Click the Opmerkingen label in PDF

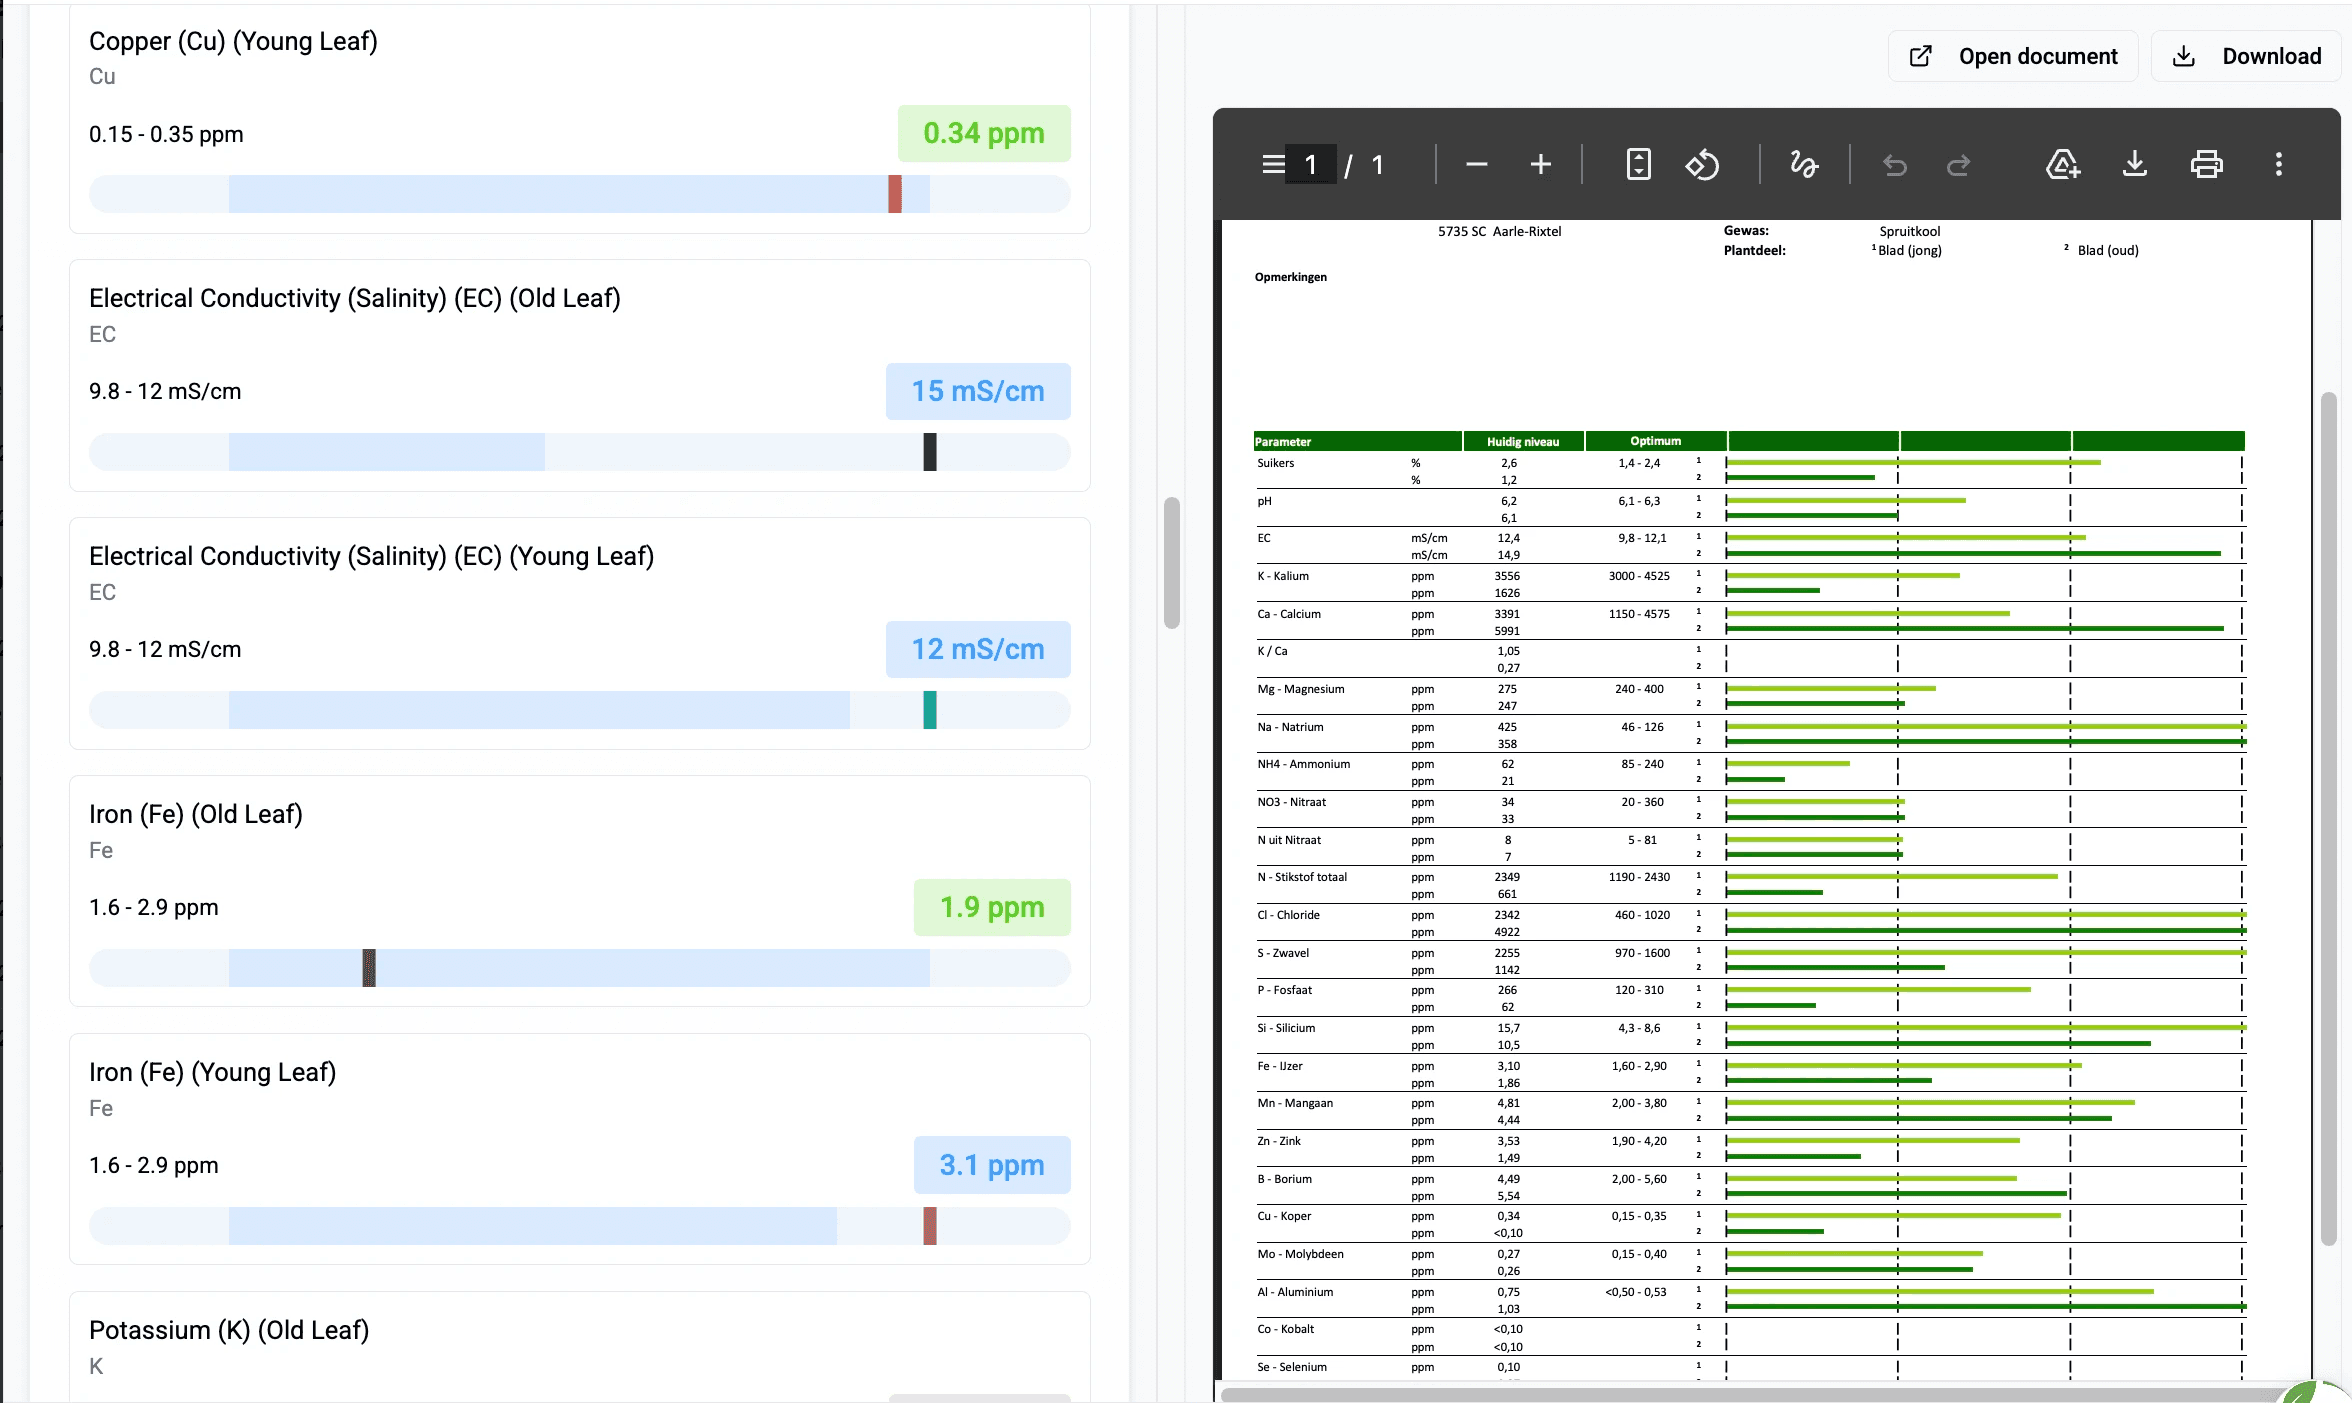coord(1291,277)
